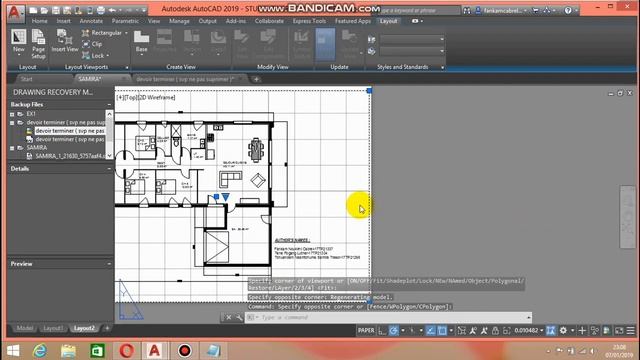Click the command line input field
640x360 pixels.
click(x=388, y=317)
